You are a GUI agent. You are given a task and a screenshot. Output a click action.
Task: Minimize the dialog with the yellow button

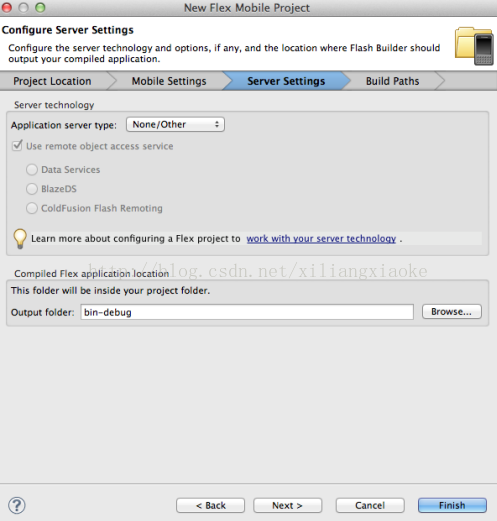point(23,7)
